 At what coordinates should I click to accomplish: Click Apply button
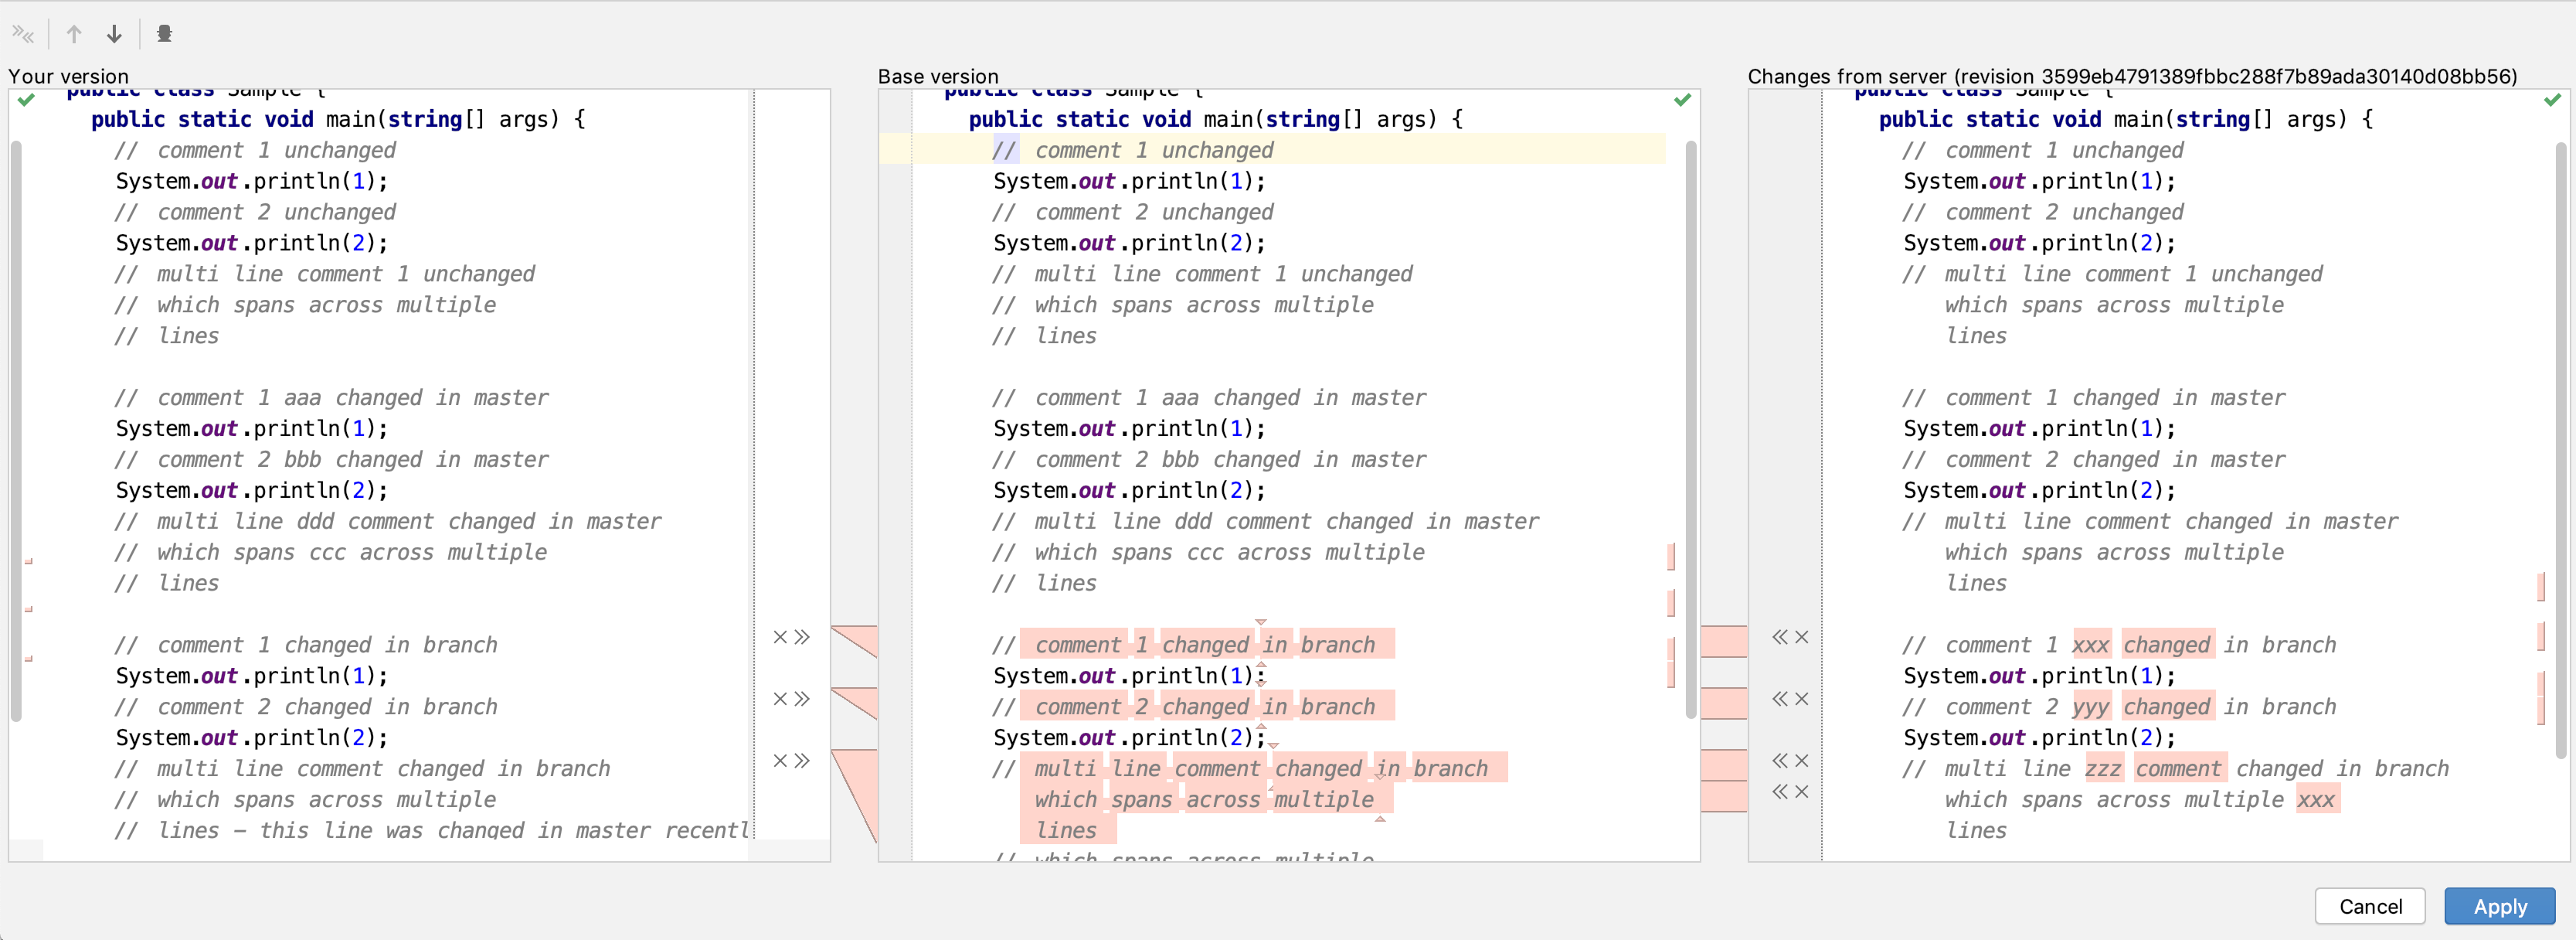coord(2499,906)
